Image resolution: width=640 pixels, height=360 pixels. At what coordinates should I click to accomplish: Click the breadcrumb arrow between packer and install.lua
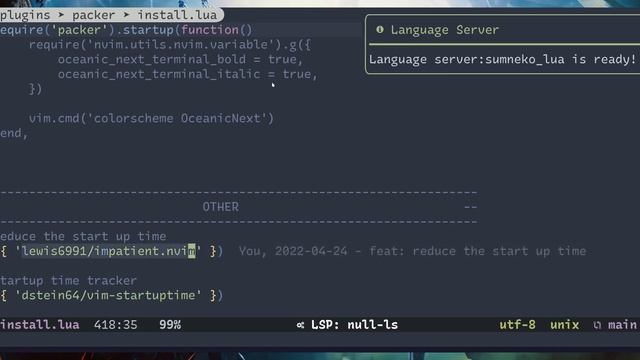(x=126, y=15)
